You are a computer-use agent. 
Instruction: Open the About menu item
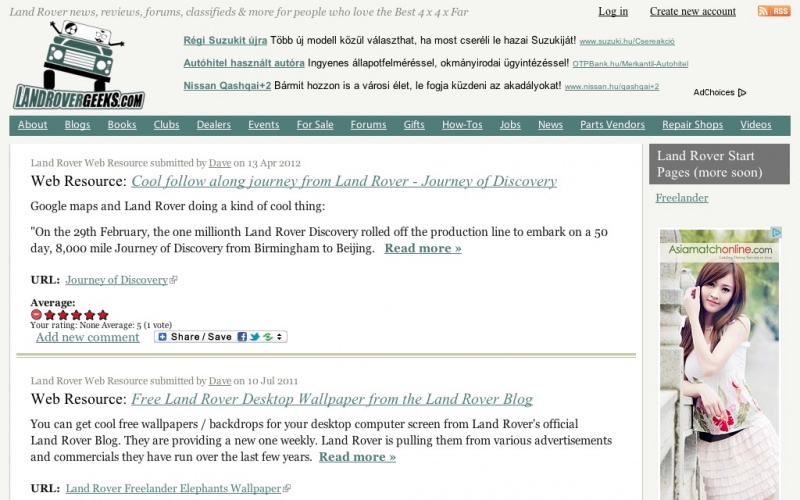(x=32, y=124)
